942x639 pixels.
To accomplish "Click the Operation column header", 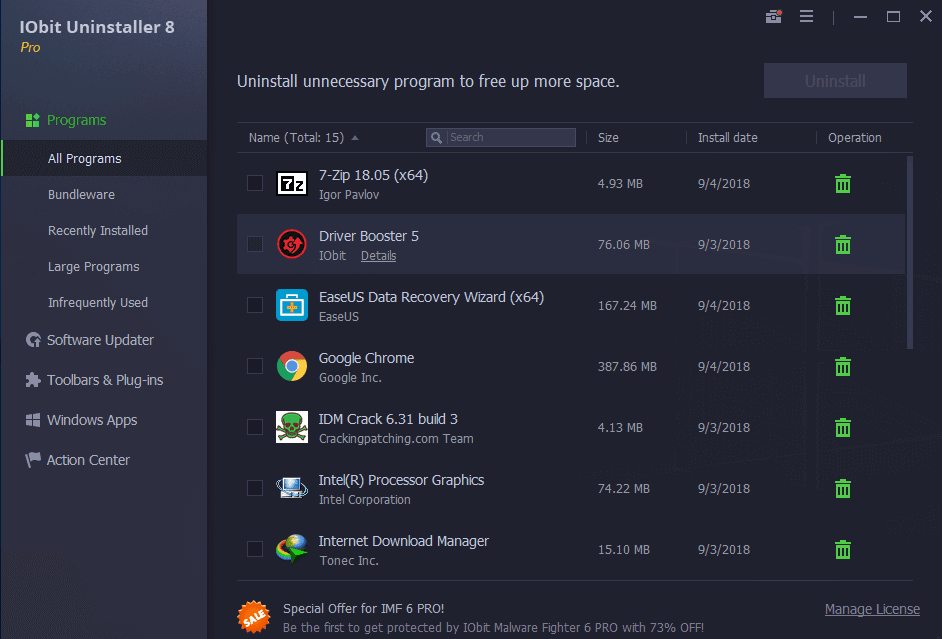I will 854,138.
